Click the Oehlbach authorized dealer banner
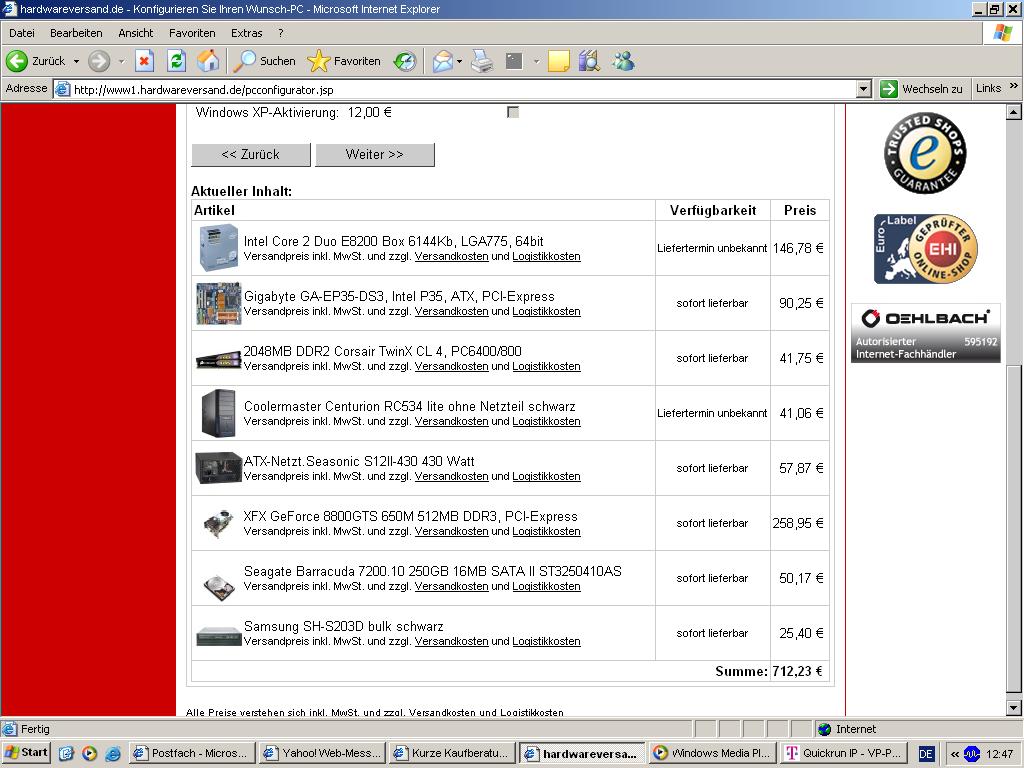This screenshot has width=1024, height=768. [925, 333]
